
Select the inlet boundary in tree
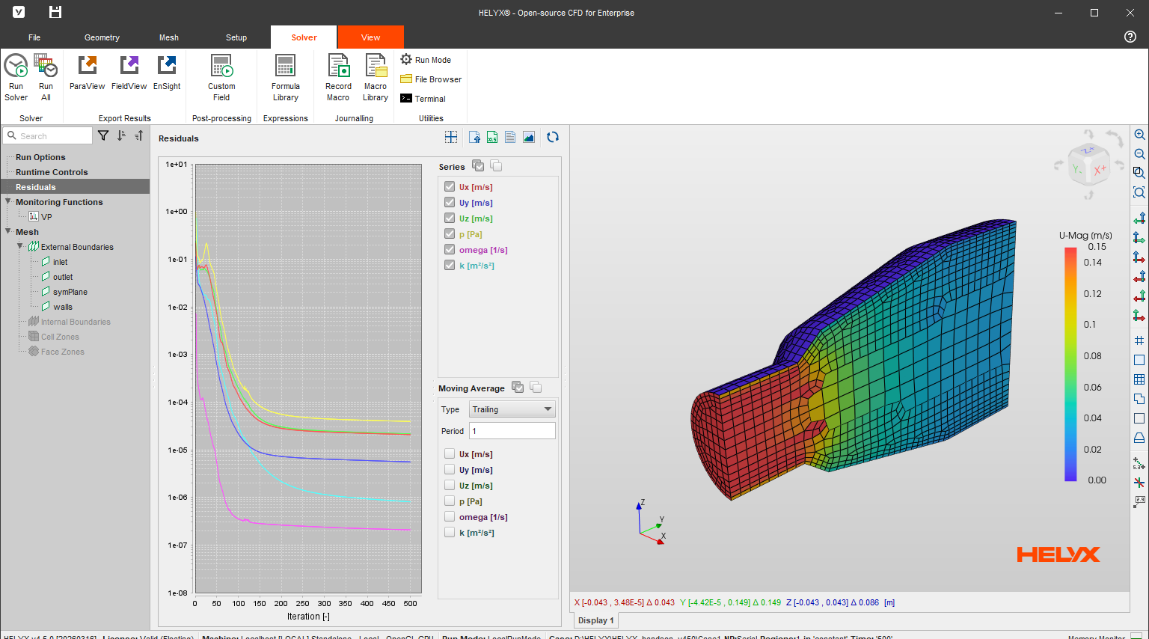pyautogui.click(x=60, y=262)
